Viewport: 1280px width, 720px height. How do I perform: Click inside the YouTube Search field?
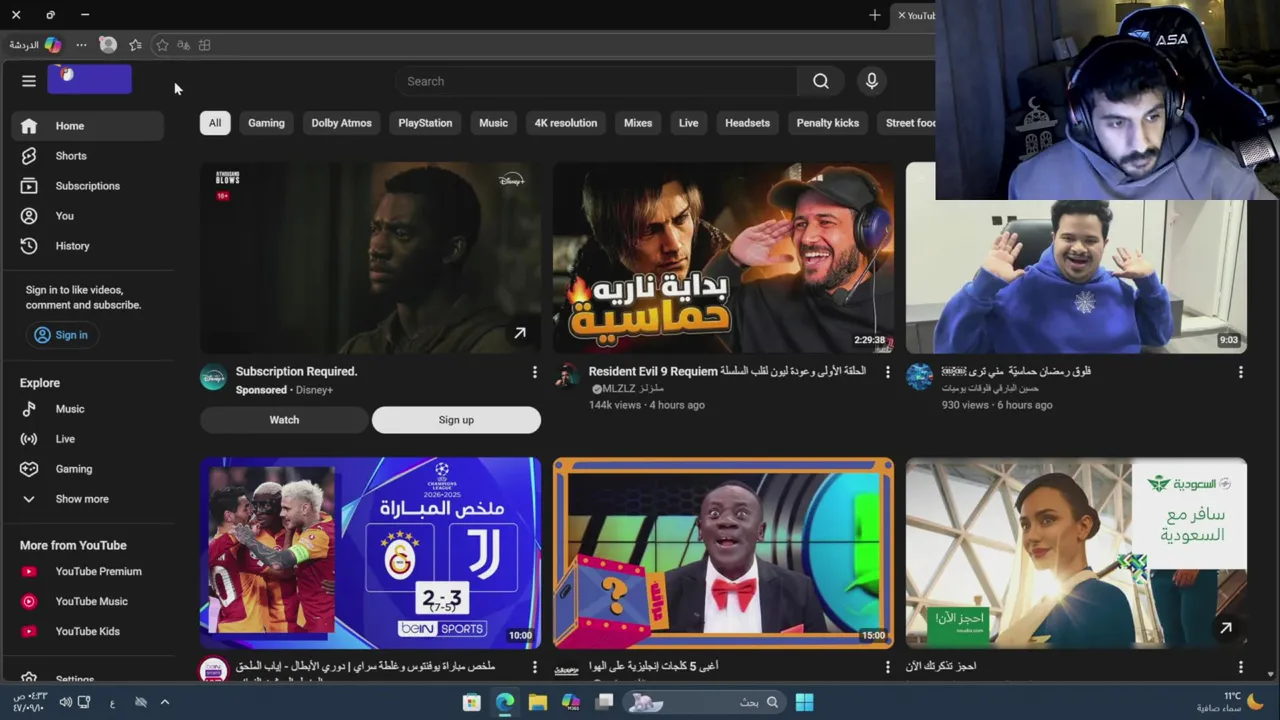tap(596, 81)
